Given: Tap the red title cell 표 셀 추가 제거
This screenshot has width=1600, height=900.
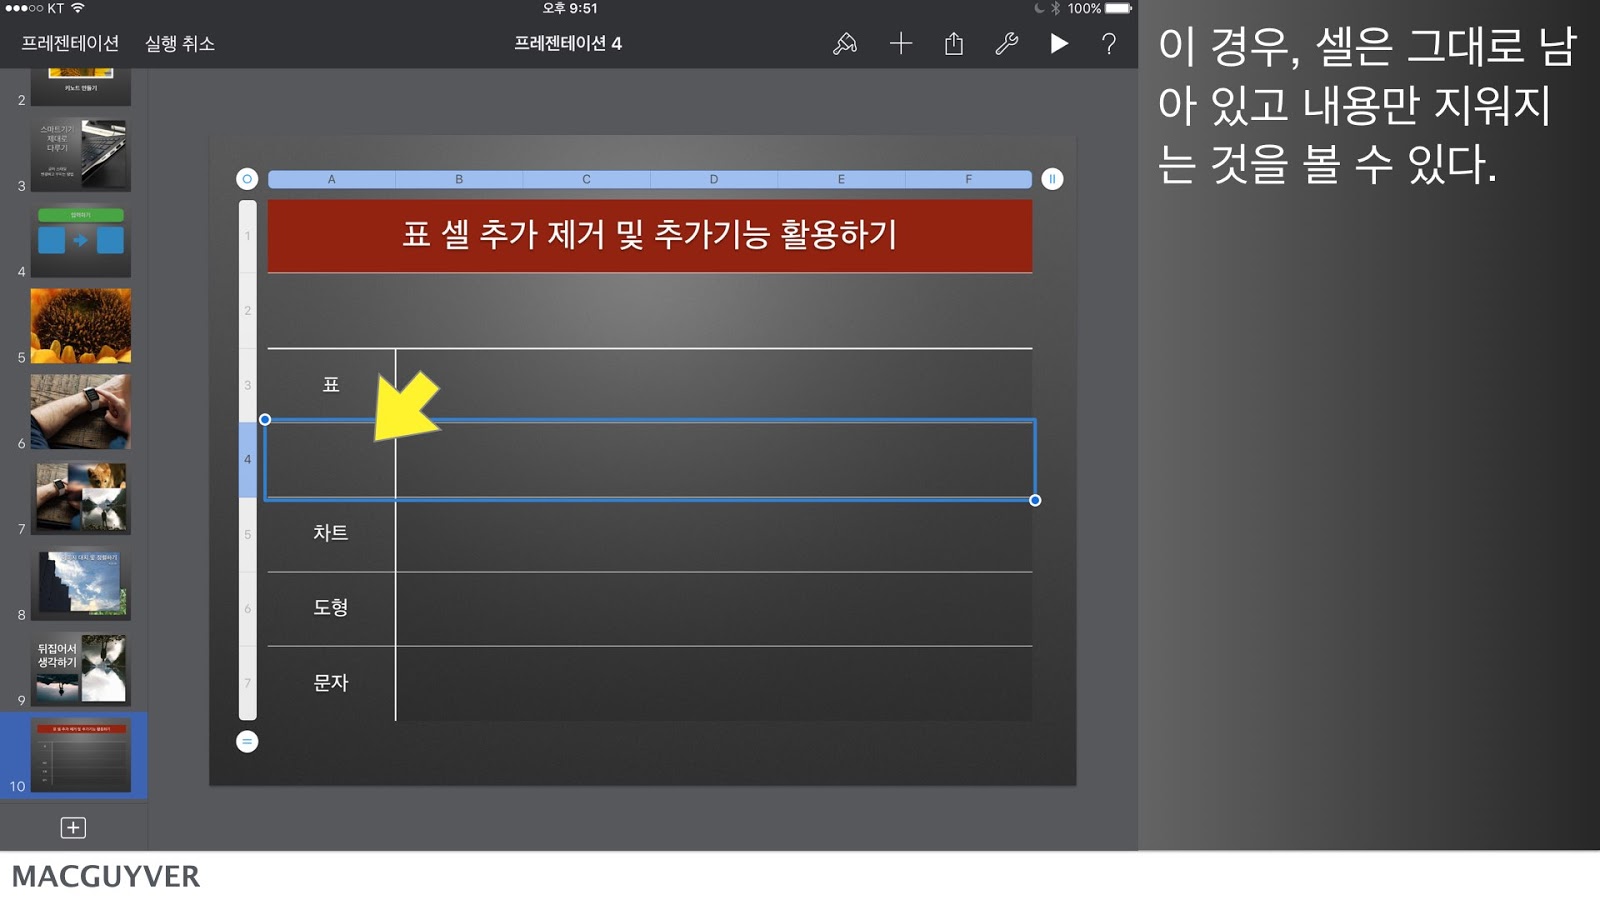Looking at the screenshot, I should [650, 236].
